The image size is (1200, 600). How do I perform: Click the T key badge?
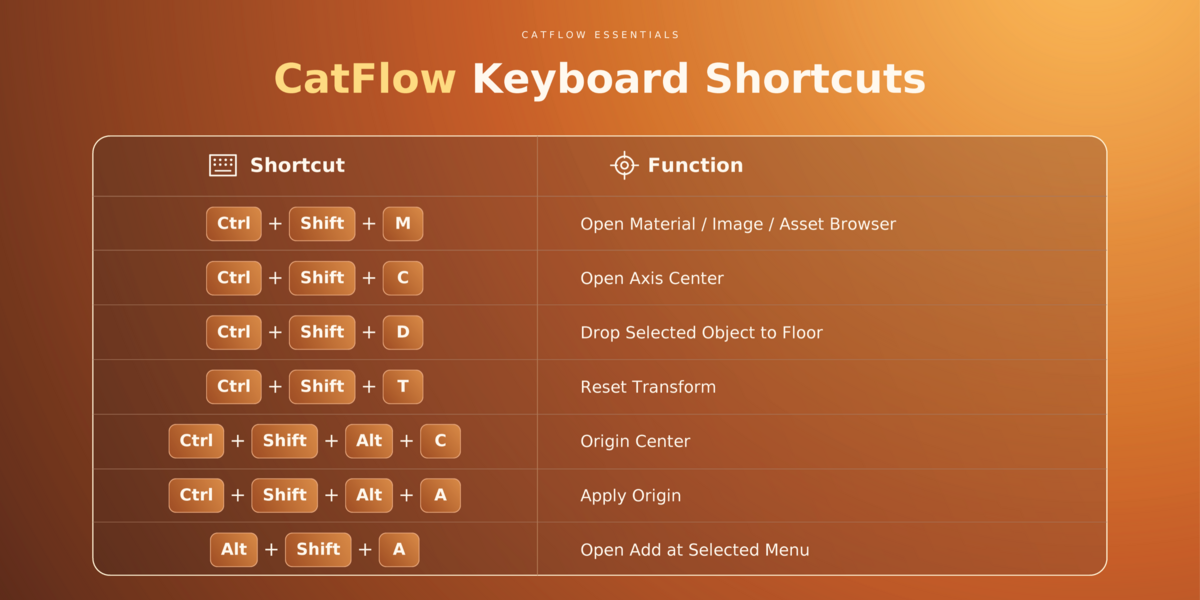[x=403, y=387]
